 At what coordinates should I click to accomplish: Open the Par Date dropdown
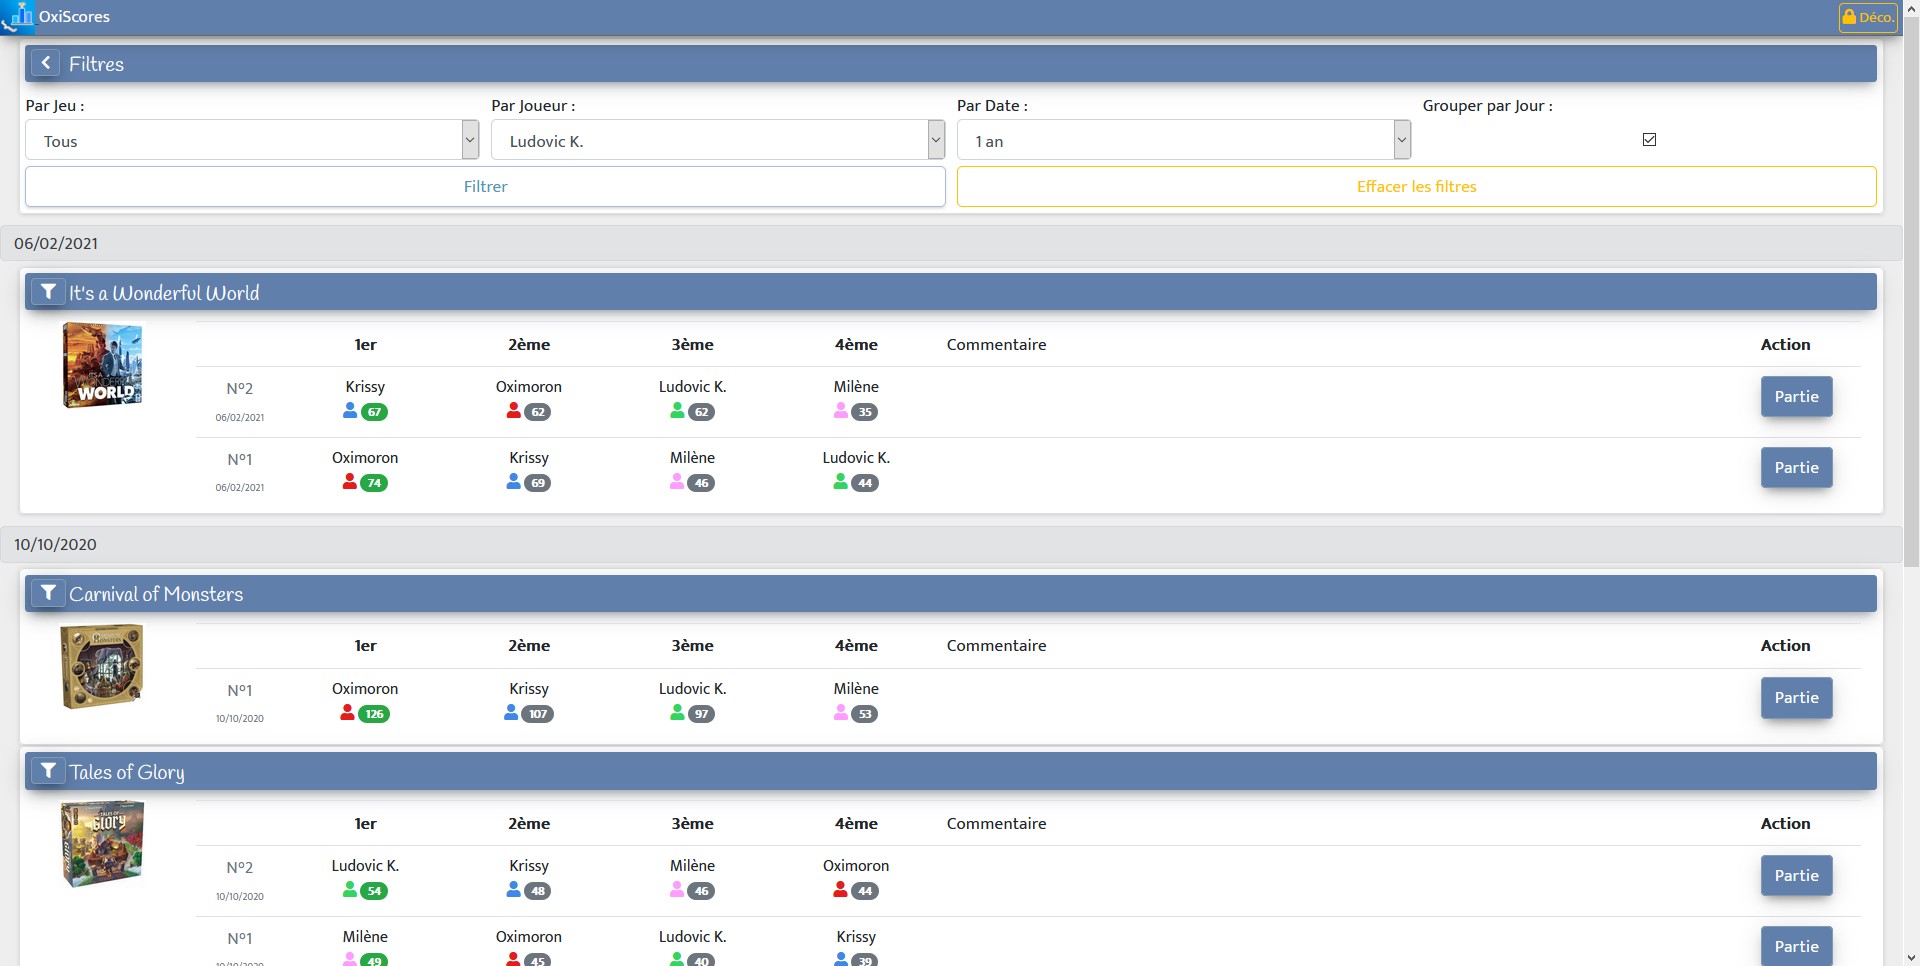click(x=1184, y=140)
